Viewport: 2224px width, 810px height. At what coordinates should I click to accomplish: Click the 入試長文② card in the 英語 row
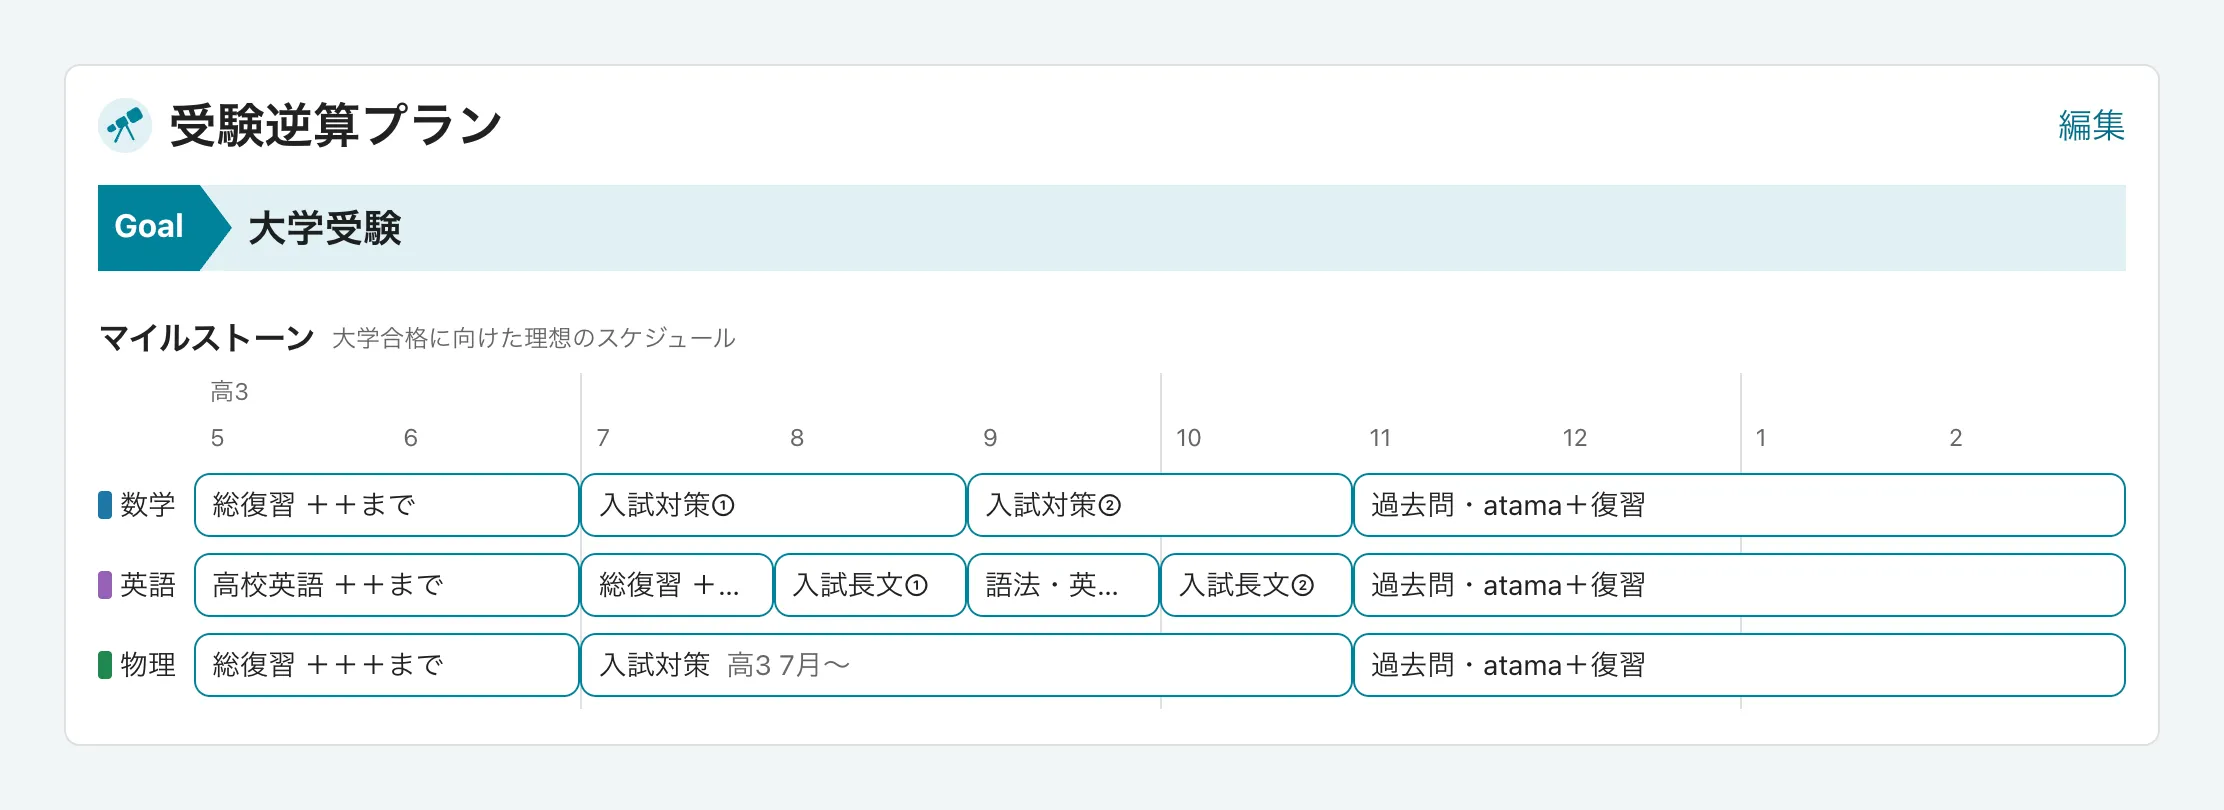click(1255, 585)
